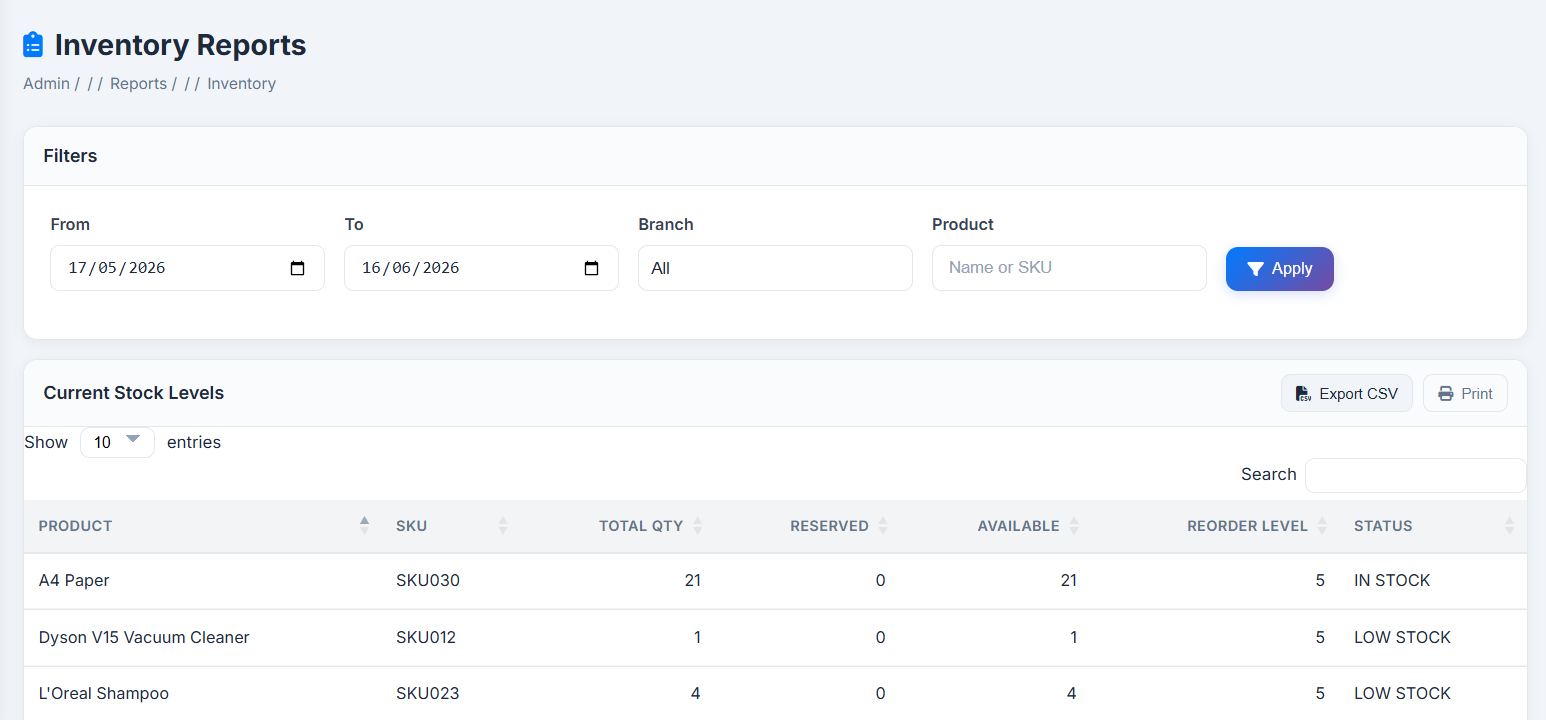Click the Inventory breadcrumb text
The width and height of the screenshot is (1546, 720).
[241, 84]
